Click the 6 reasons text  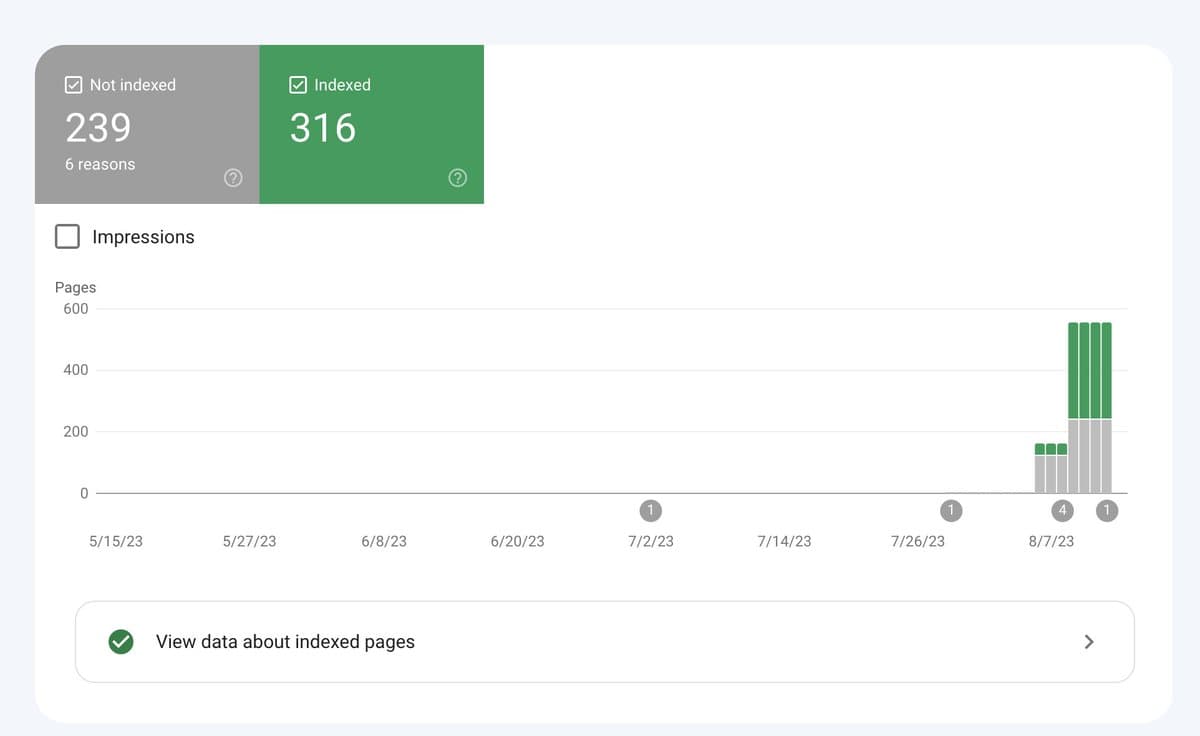click(100, 164)
